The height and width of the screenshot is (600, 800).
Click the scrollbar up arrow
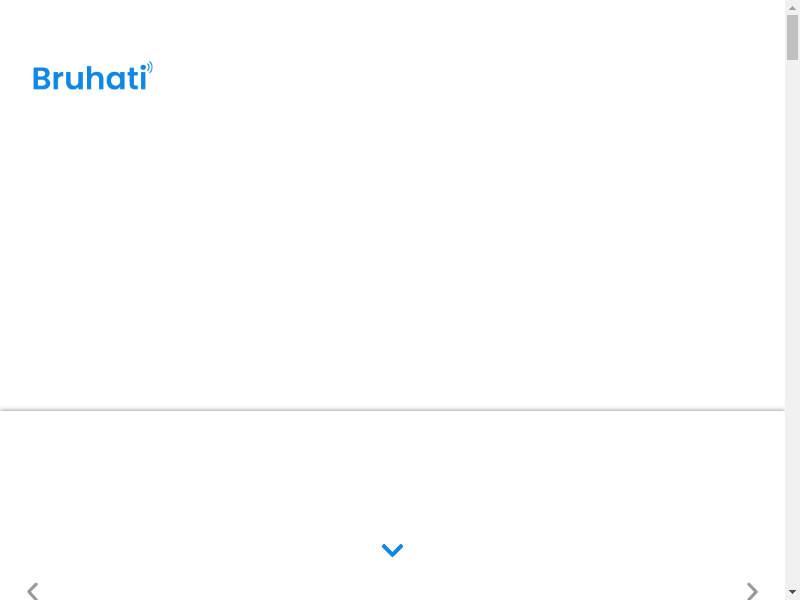click(792, 7)
